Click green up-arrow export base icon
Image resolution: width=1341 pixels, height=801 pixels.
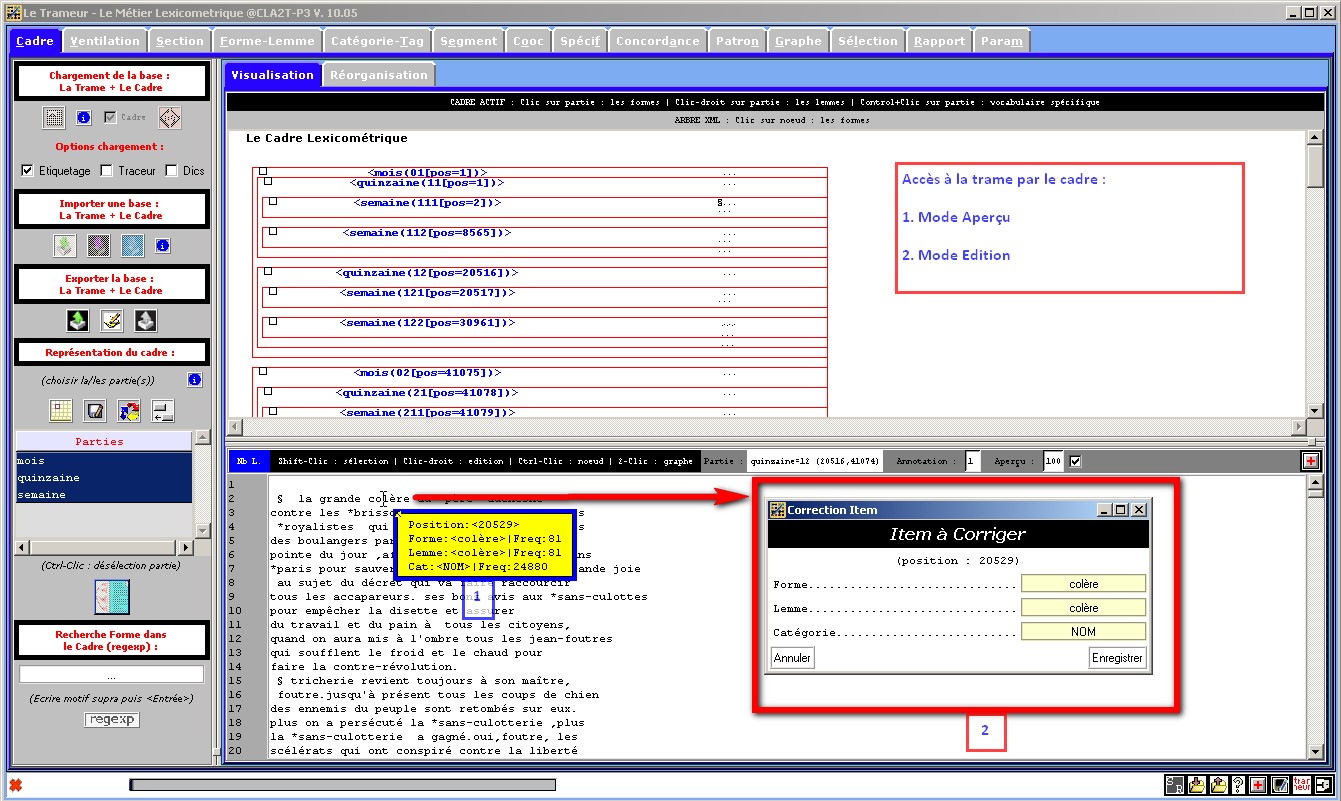(78, 321)
